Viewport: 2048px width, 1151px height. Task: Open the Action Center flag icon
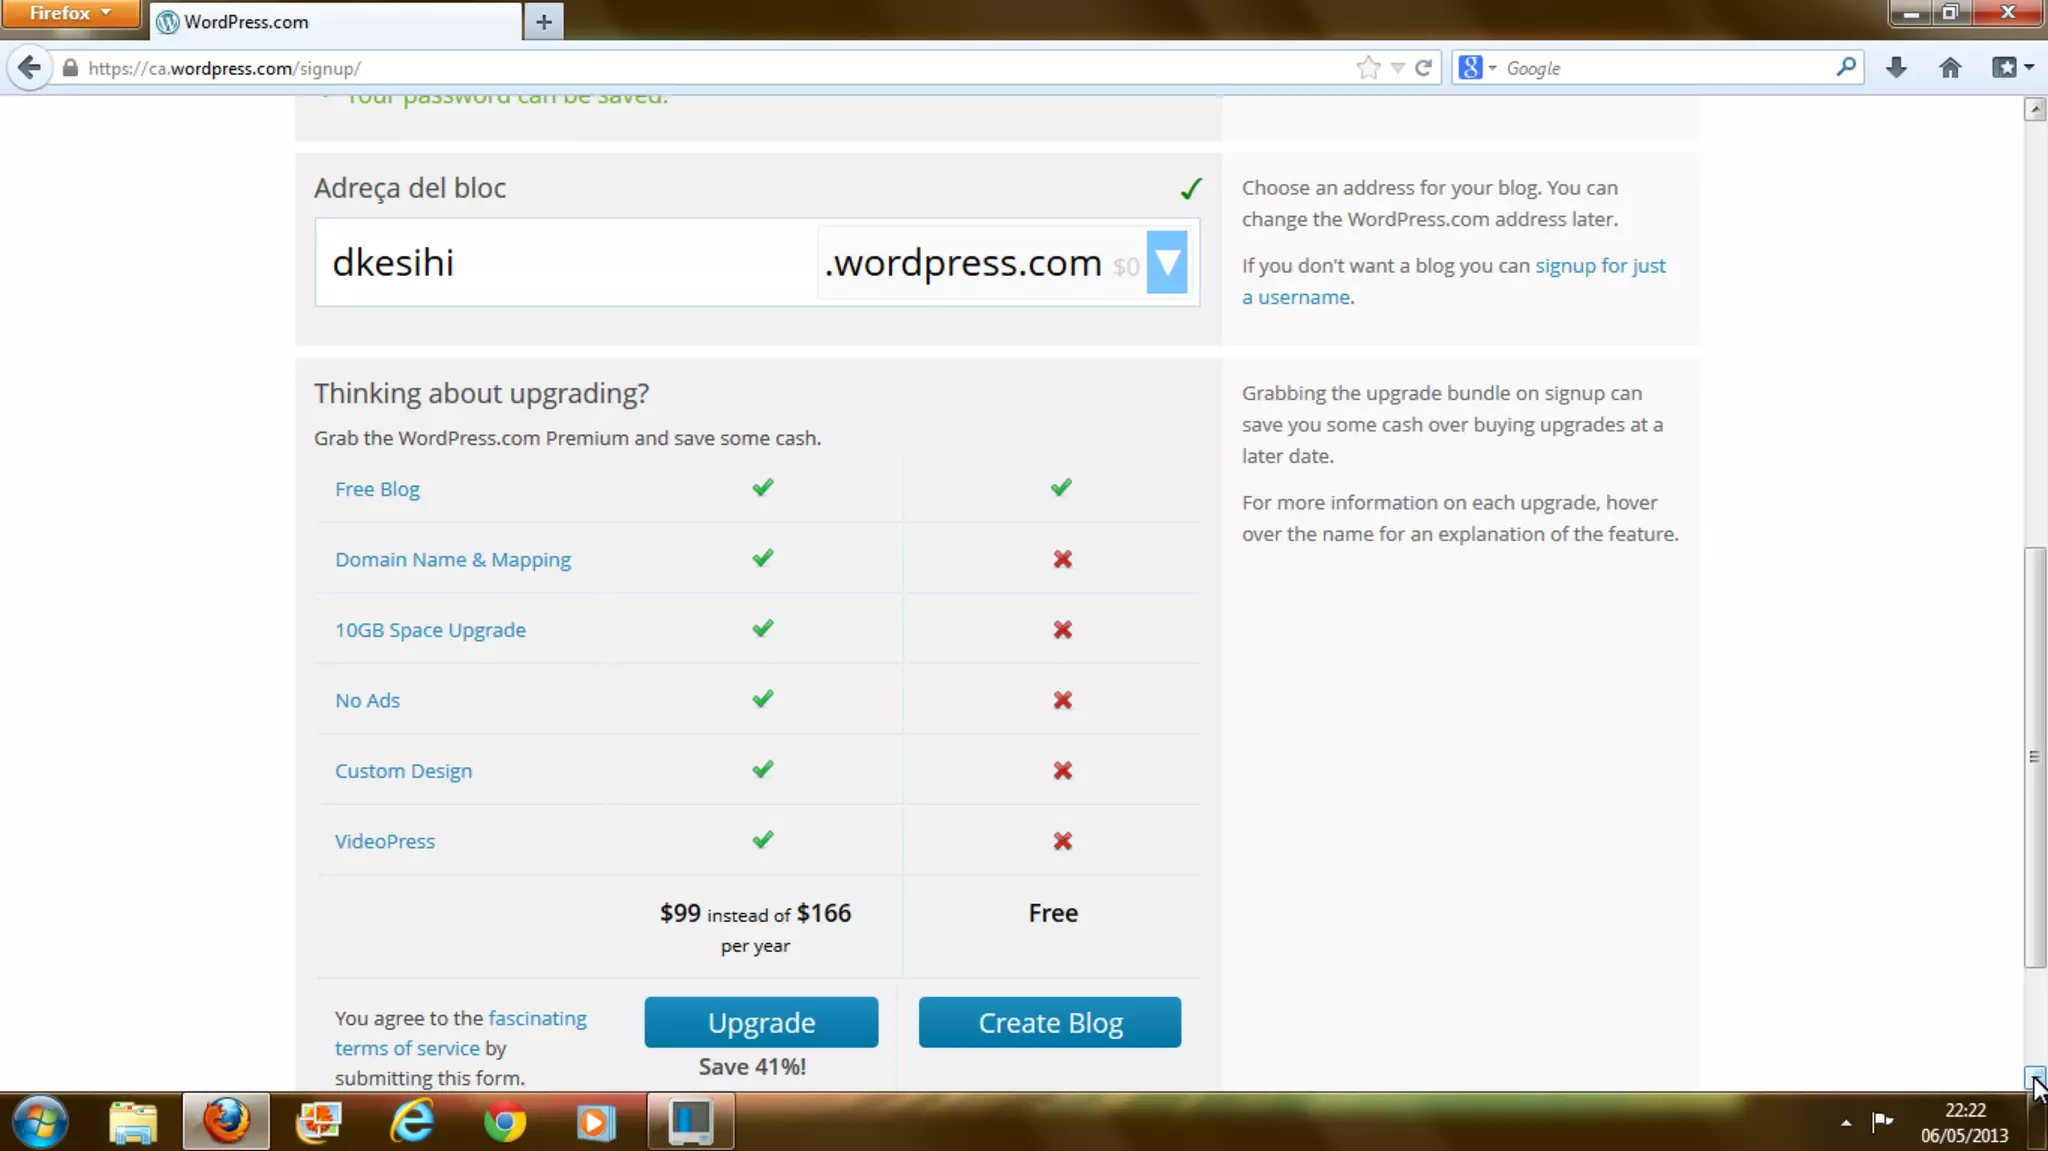(x=1882, y=1121)
